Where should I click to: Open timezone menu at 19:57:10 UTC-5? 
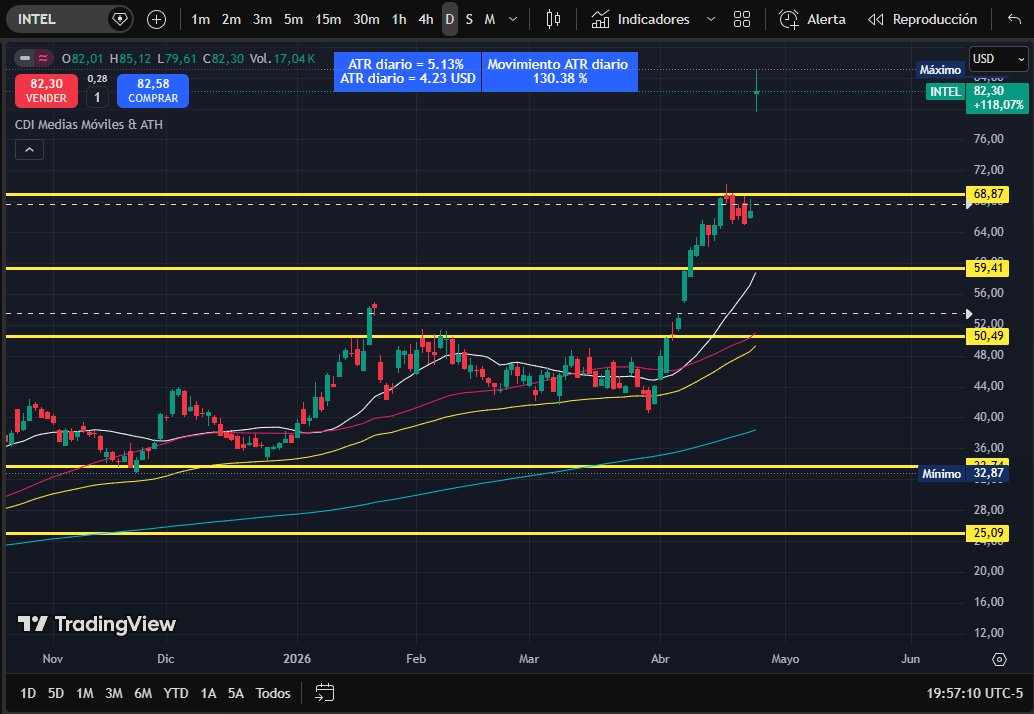pyautogui.click(x=975, y=693)
